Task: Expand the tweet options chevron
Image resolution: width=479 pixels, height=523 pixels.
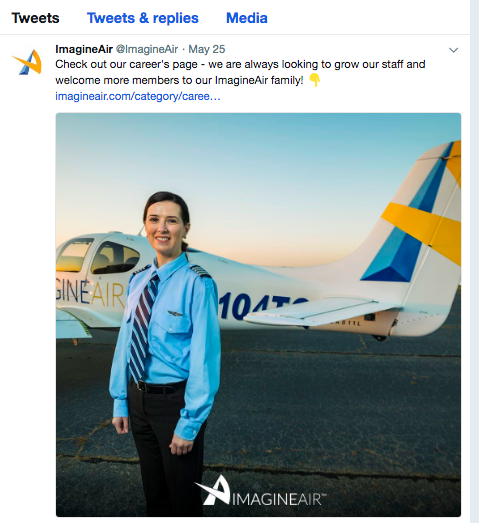Action: click(453, 50)
